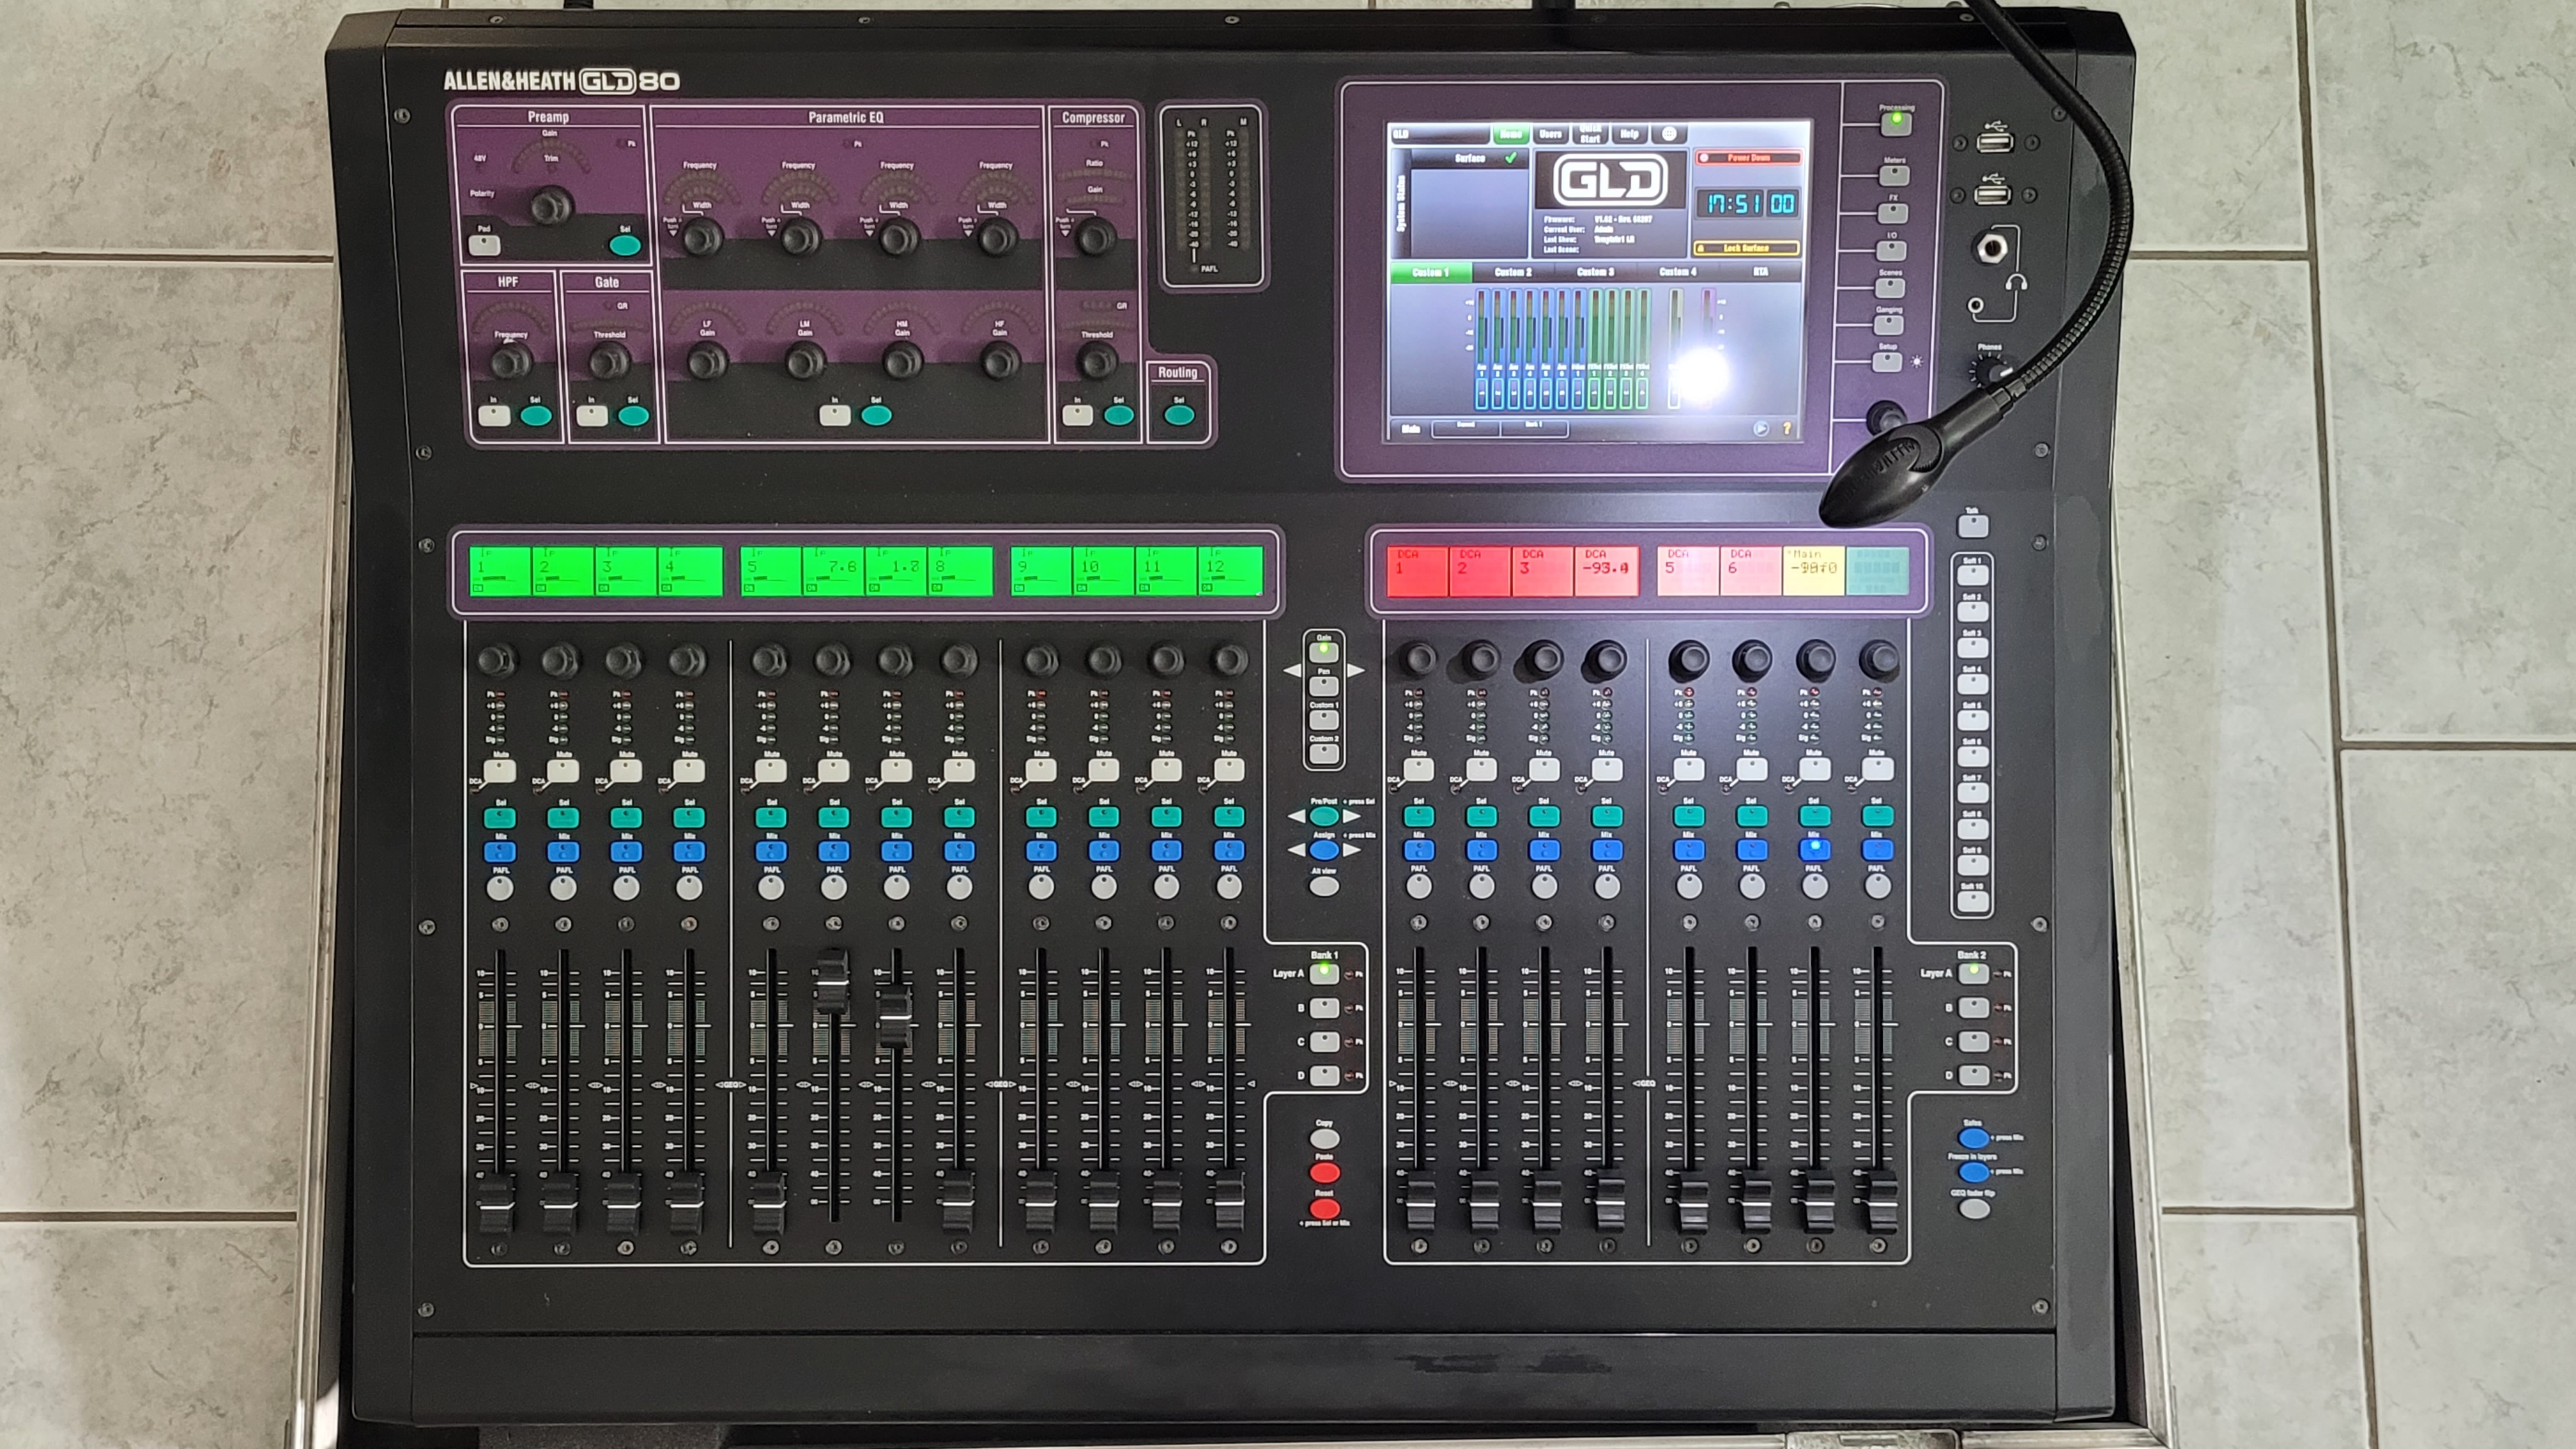Screen dimensions: 2576x1449
Task: Push the Talk key above the SoftKeys
Action: tap(1972, 526)
